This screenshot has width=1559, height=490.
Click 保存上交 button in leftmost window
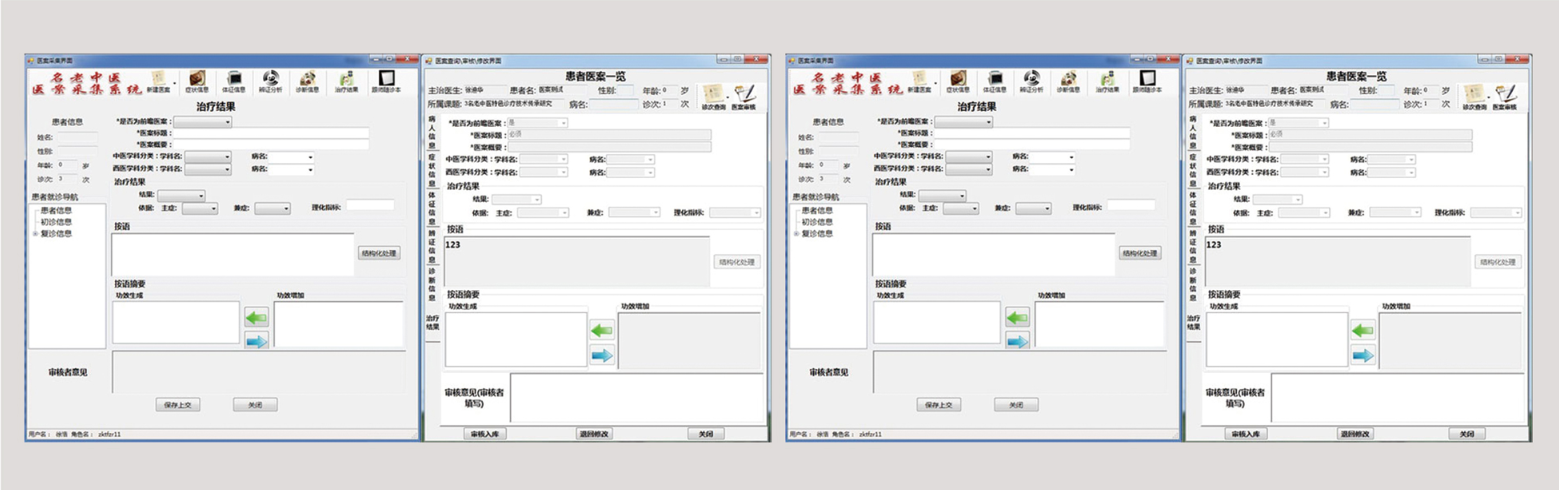tap(178, 405)
